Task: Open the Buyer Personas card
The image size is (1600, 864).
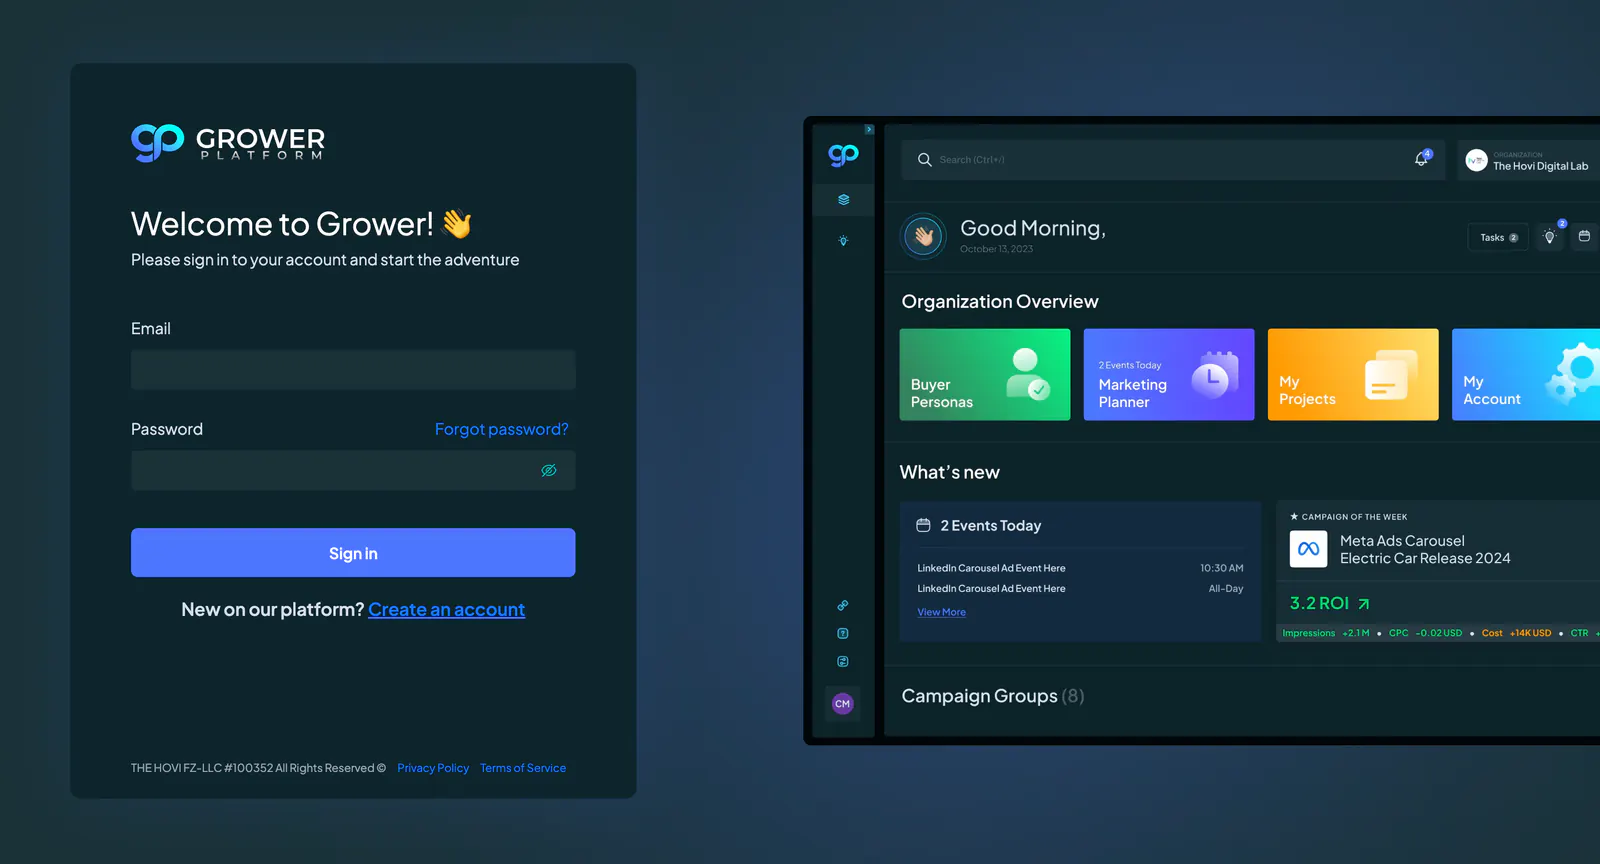Action: 985,375
